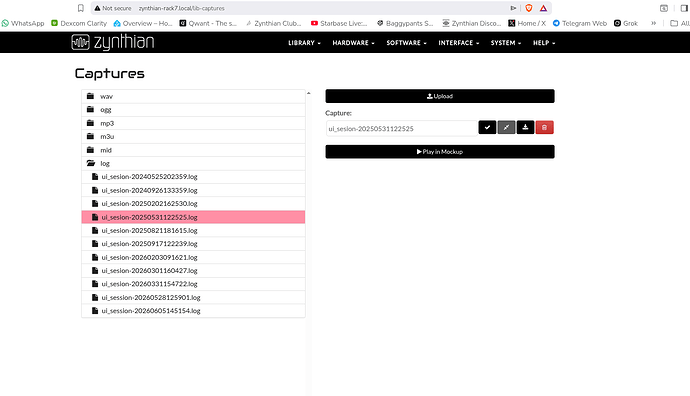Open WhatsApp bookmark
Viewport: 690px width, 396px height.
click(x=23, y=23)
